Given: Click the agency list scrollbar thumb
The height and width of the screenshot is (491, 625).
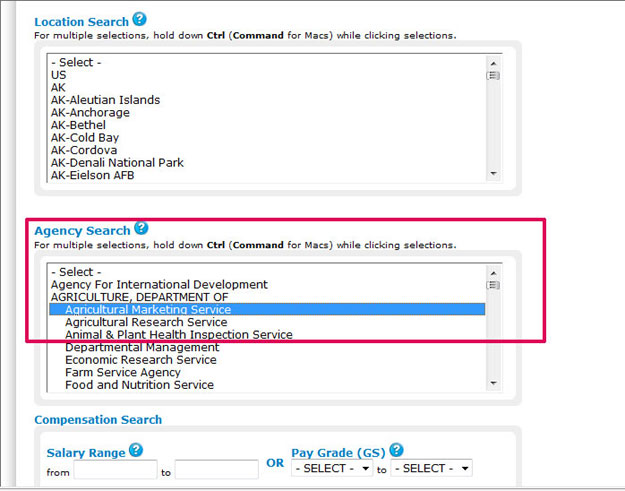Looking at the screenshot, I should click(x=493, y=285).
